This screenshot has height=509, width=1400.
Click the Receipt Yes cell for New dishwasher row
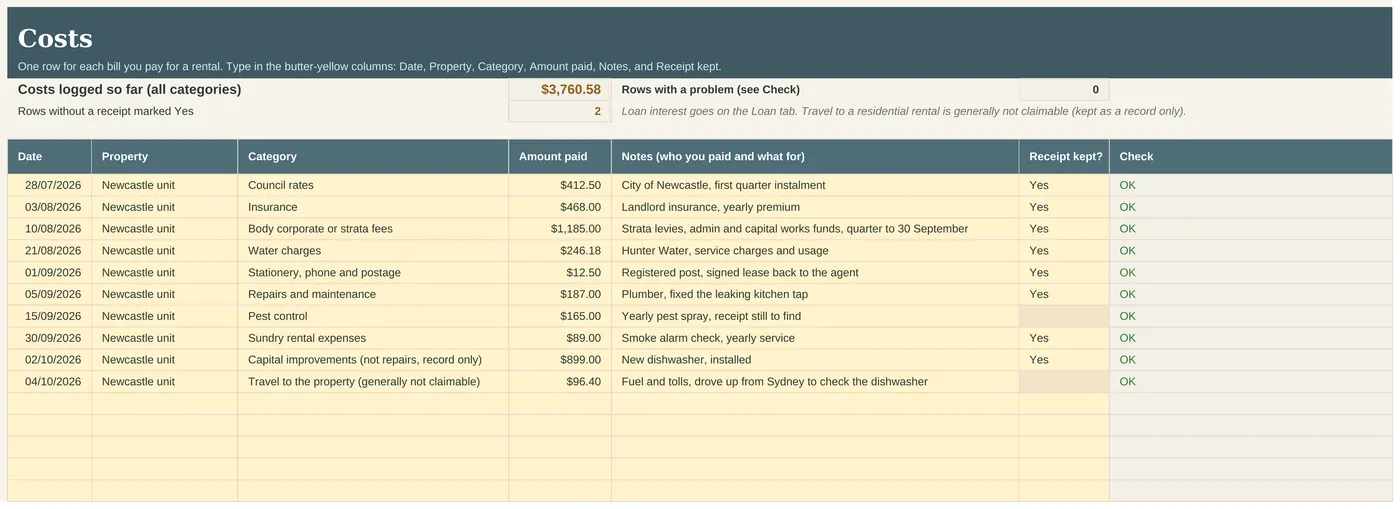[1064, 360]
